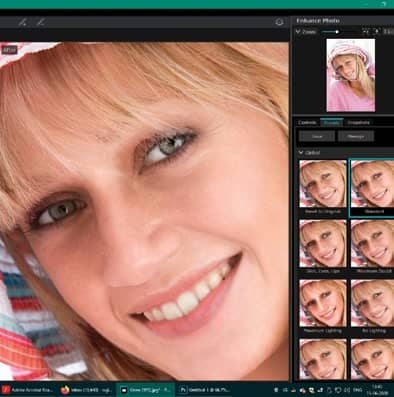Click the Save preset button
394x397 pixels.
pyautogui.click(x=317, y=136)
